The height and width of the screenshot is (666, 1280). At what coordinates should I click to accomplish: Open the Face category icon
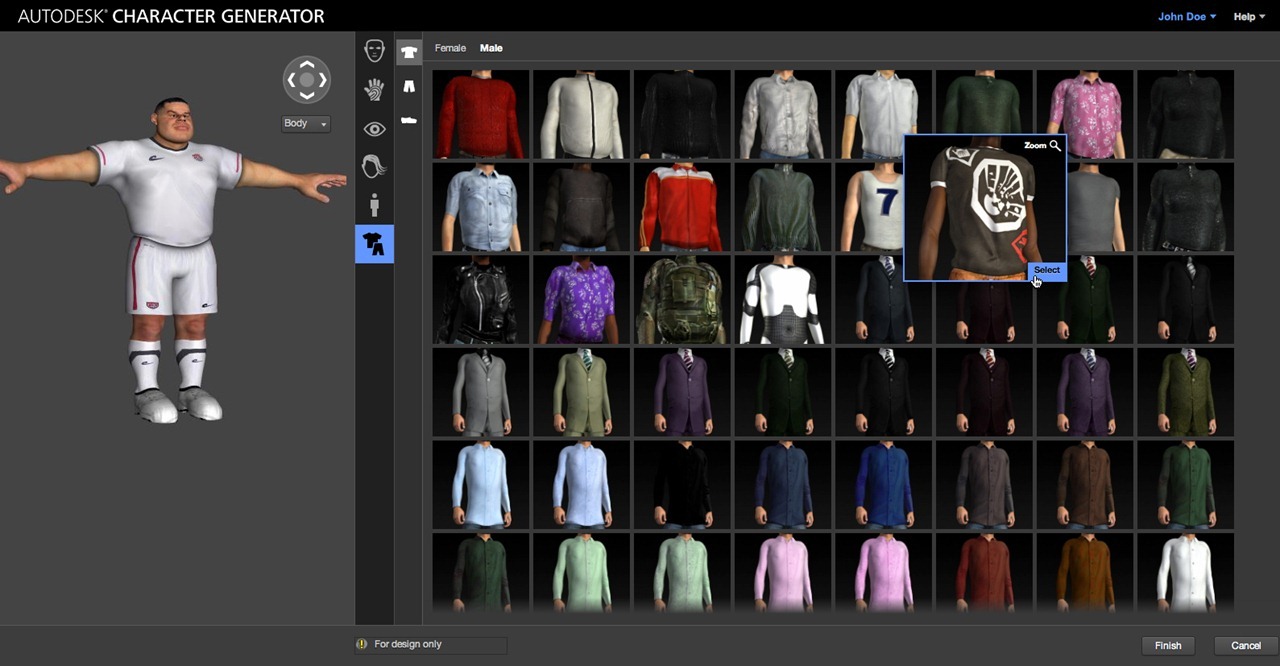[374, 50]
